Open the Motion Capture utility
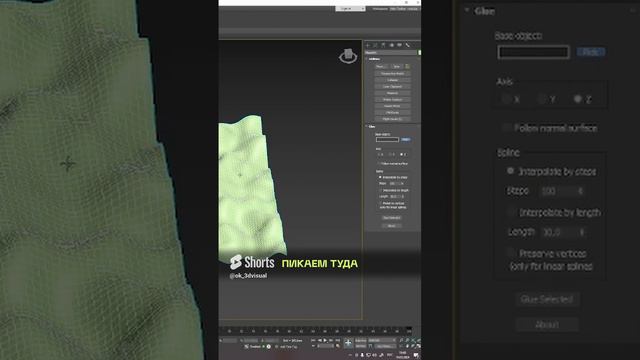This screenshot has width=640, height=360. [x=392, y=100]
